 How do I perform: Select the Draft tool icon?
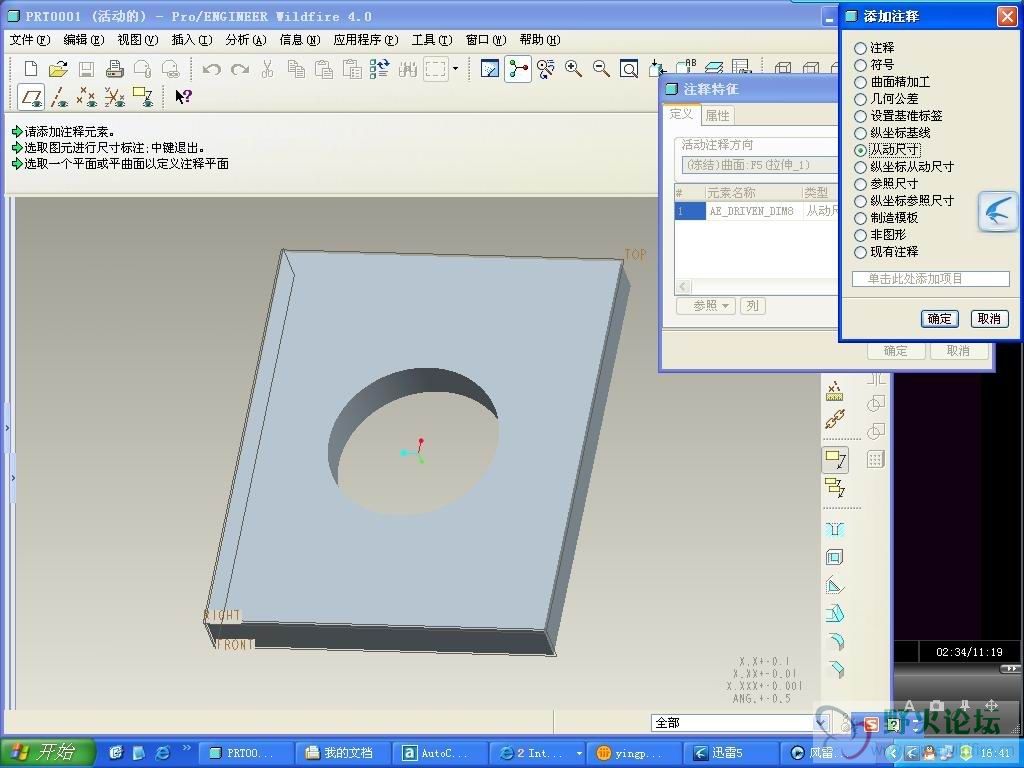835,613
